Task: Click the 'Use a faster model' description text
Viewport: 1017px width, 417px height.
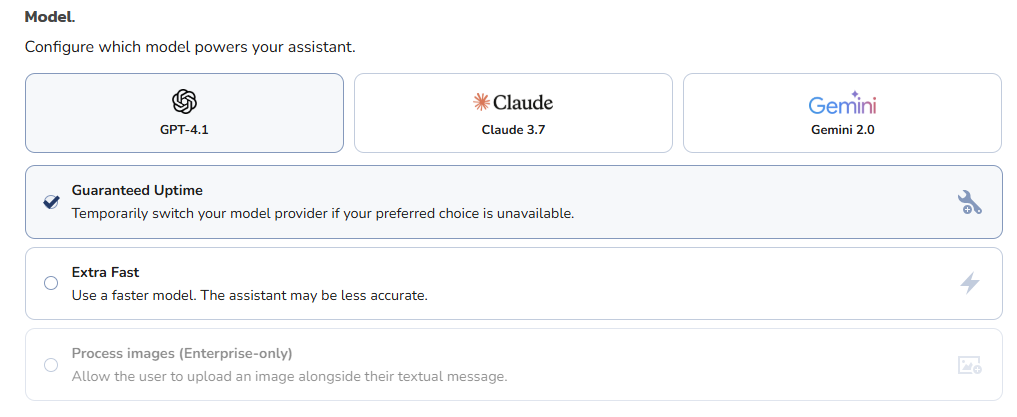Action: point(249,296)
